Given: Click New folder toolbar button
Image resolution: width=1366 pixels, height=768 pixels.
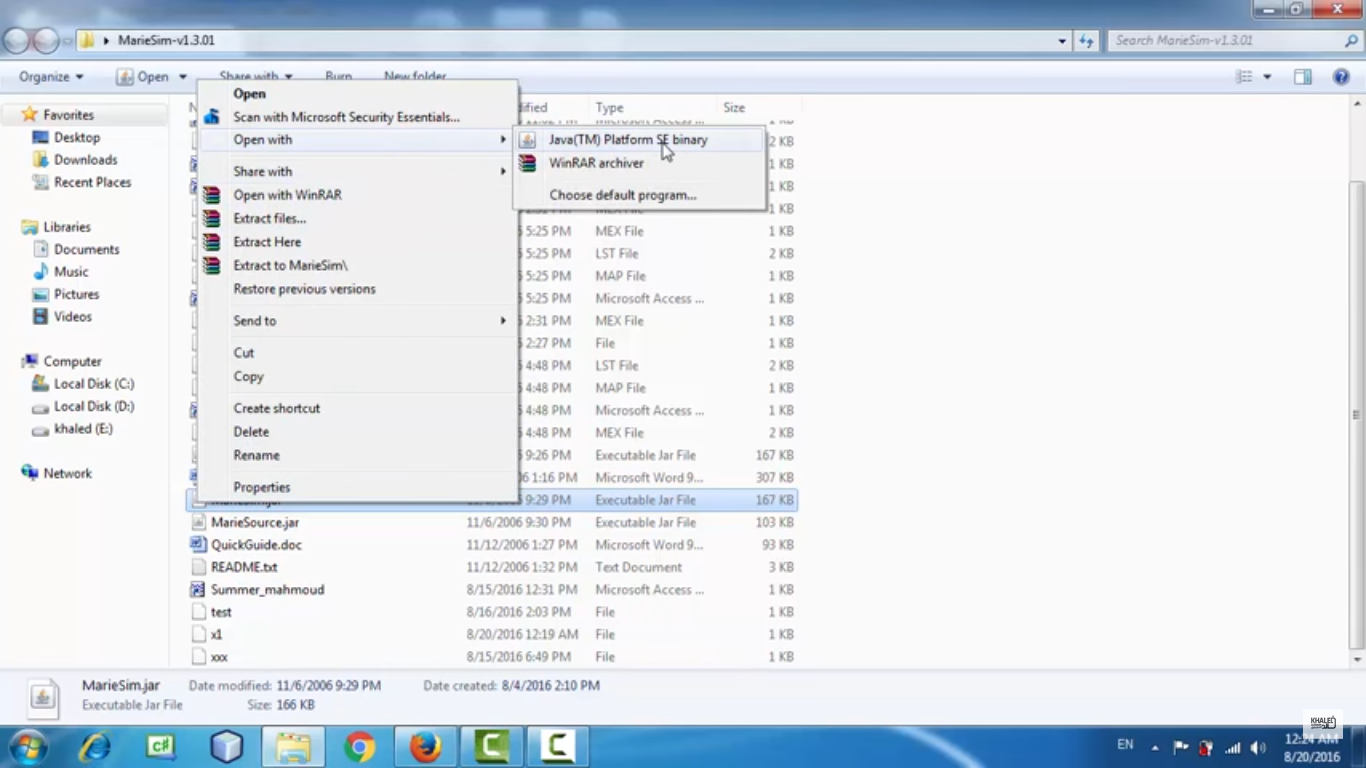Looking at the screenshot, I should pos(415,77).
